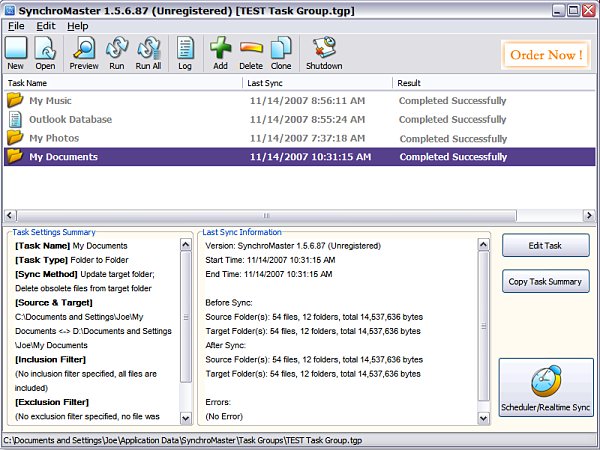This screenshot has height=450, width=600.
Task: Click Last Sync Information up scroll arrow
Action: [483, 245]
